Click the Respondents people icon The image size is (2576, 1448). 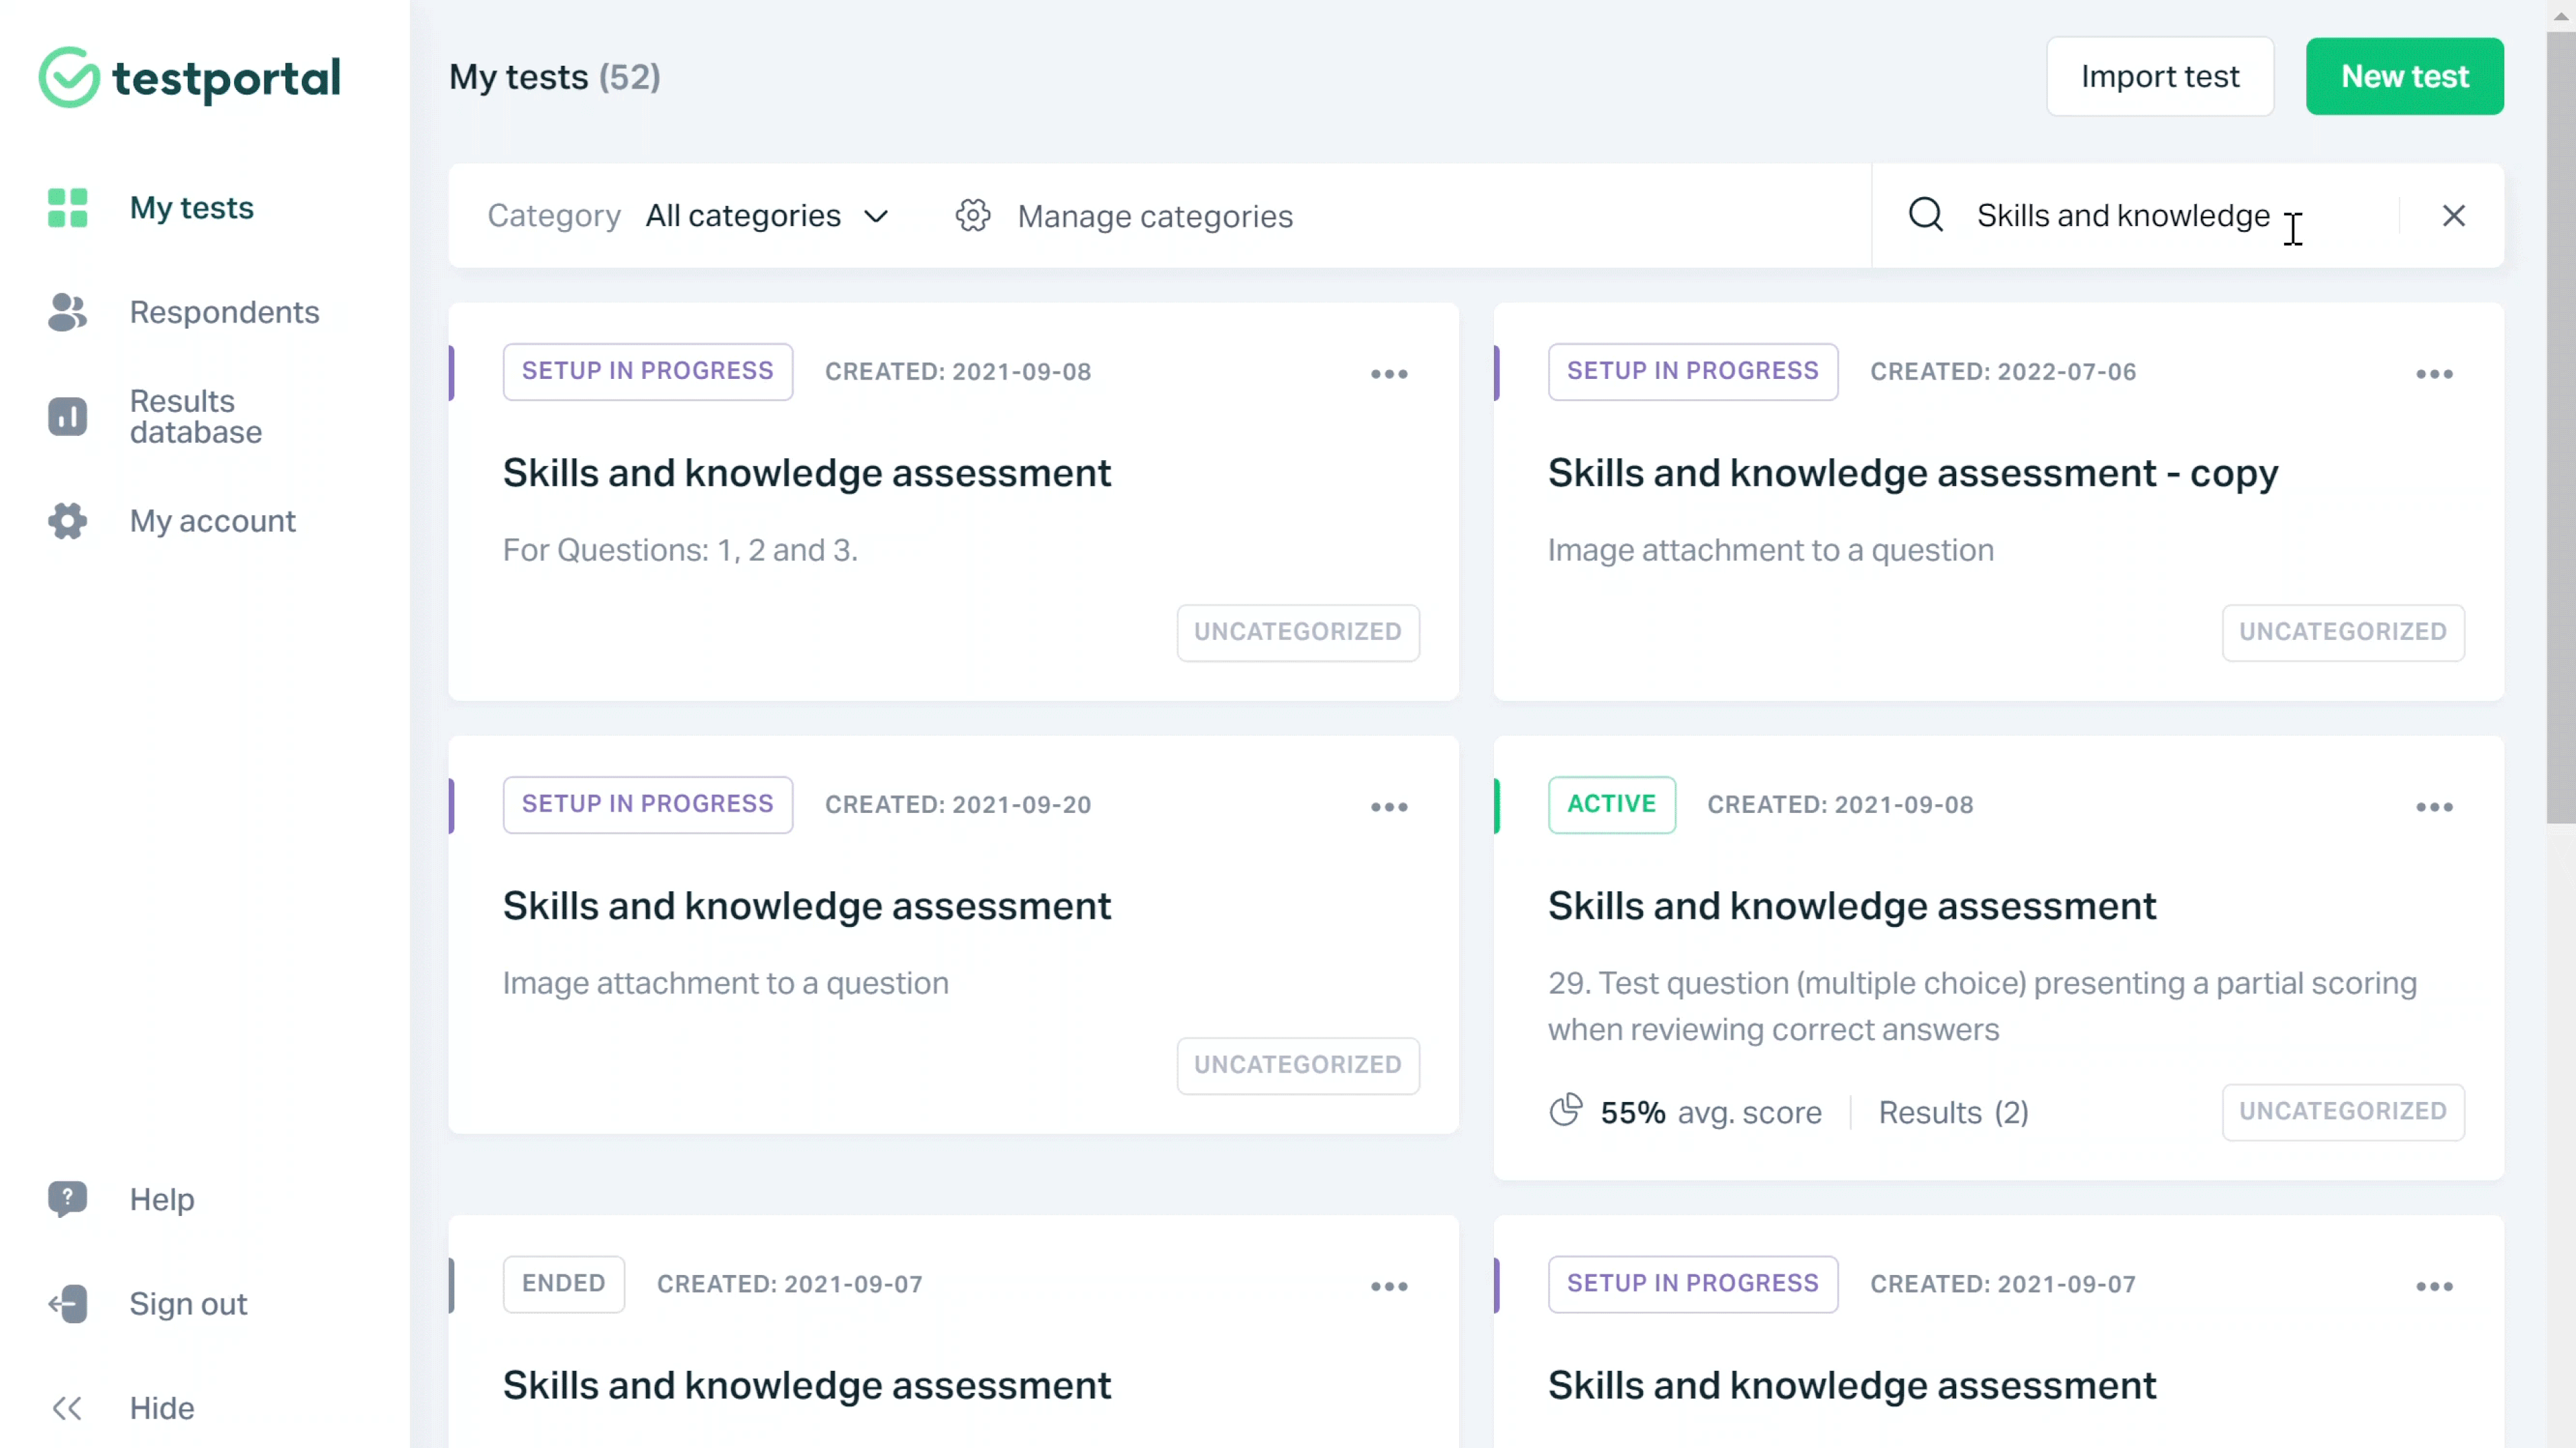pos(67,312)
